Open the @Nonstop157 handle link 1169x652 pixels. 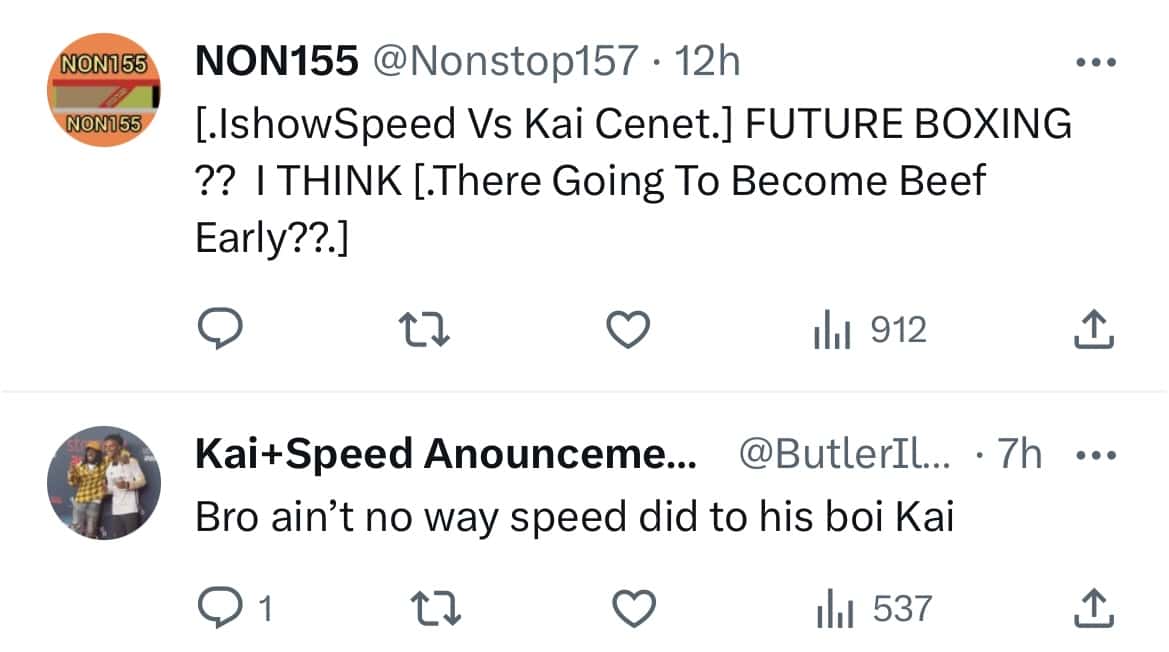(x=504, y=62)
